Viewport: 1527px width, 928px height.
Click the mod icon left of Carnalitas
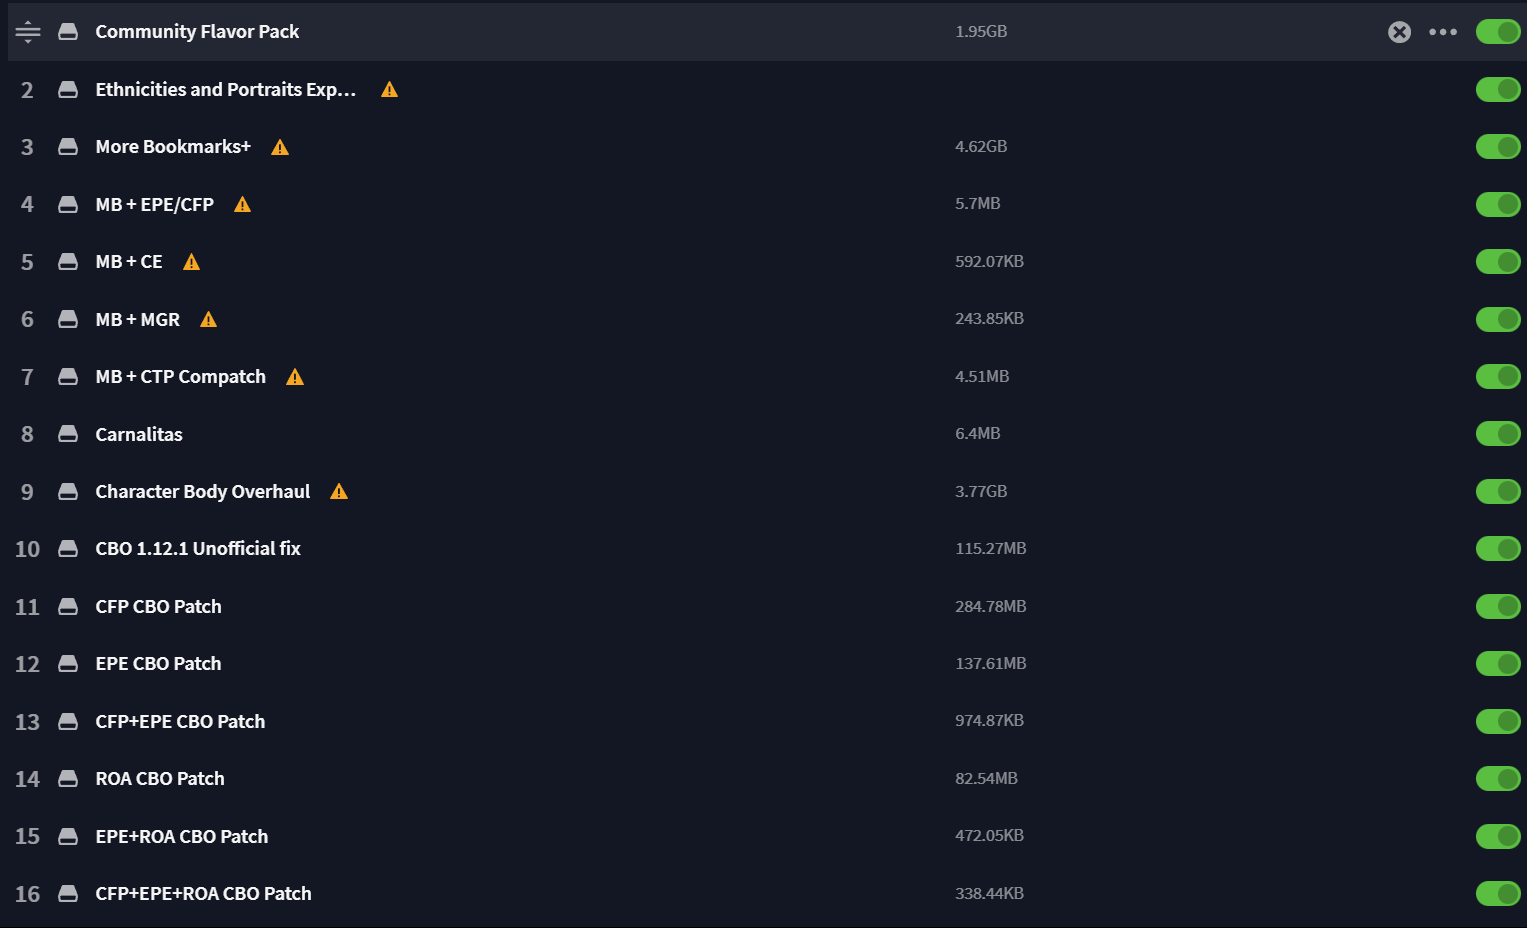click(x=68, y=434)
